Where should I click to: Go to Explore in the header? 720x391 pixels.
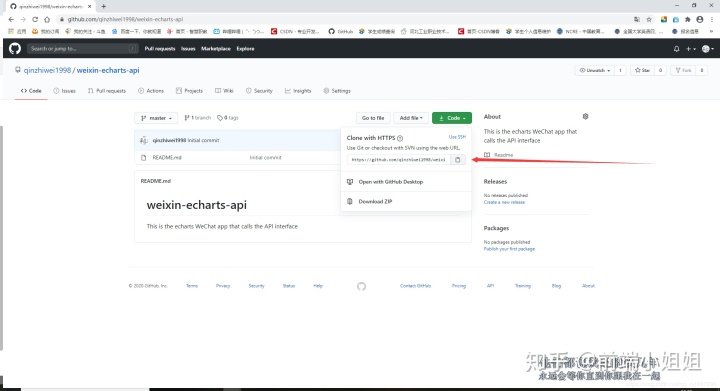pyautogui.click(x=245, y=49)
